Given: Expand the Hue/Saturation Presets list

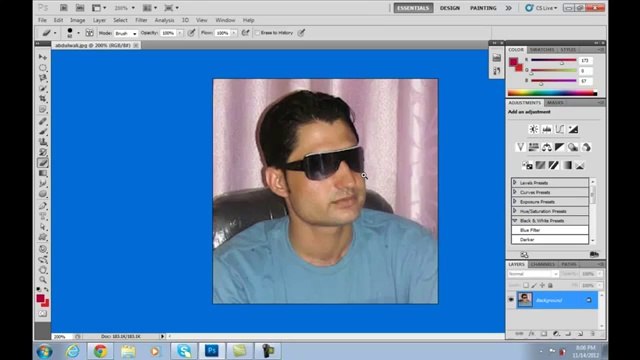Looking at the screenshot, I should point(515,211).
